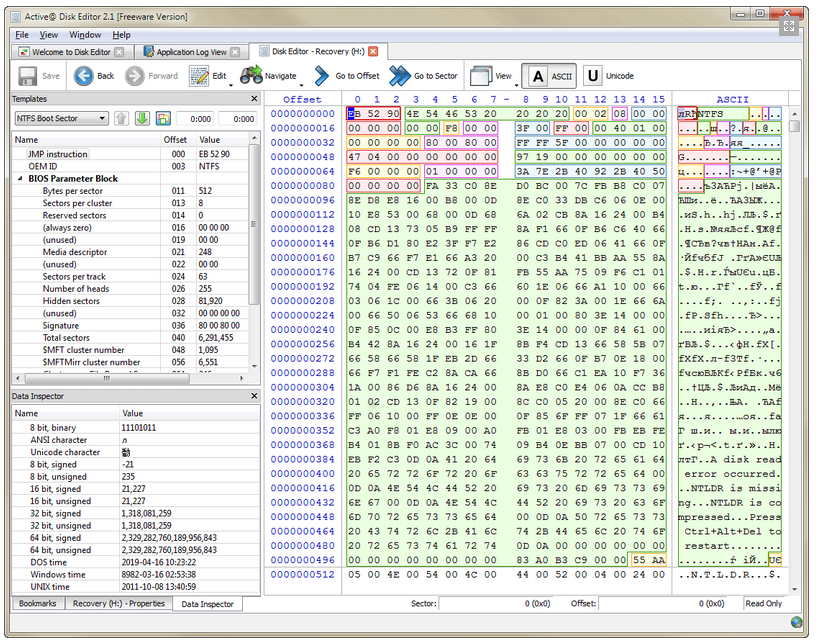Click the Navigate binoculars icon
The height and width of the screenshot is (644, 820).
(251, 76)
